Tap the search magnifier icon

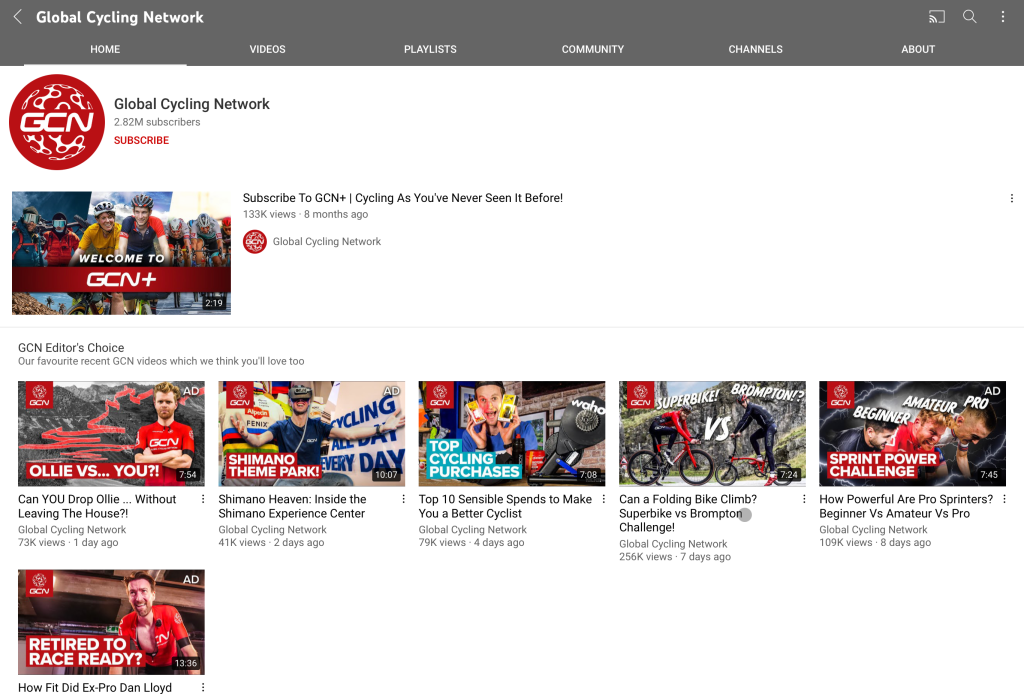click(970, 17)
